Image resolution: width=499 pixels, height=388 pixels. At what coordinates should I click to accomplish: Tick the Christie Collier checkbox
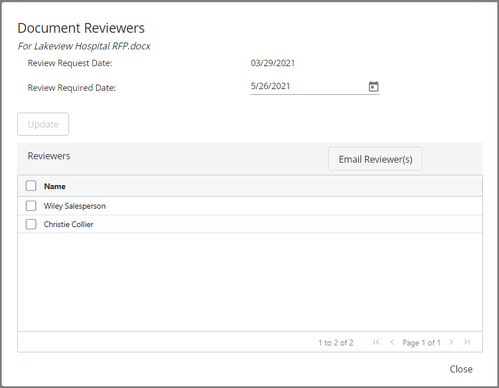tap(31, 224)
